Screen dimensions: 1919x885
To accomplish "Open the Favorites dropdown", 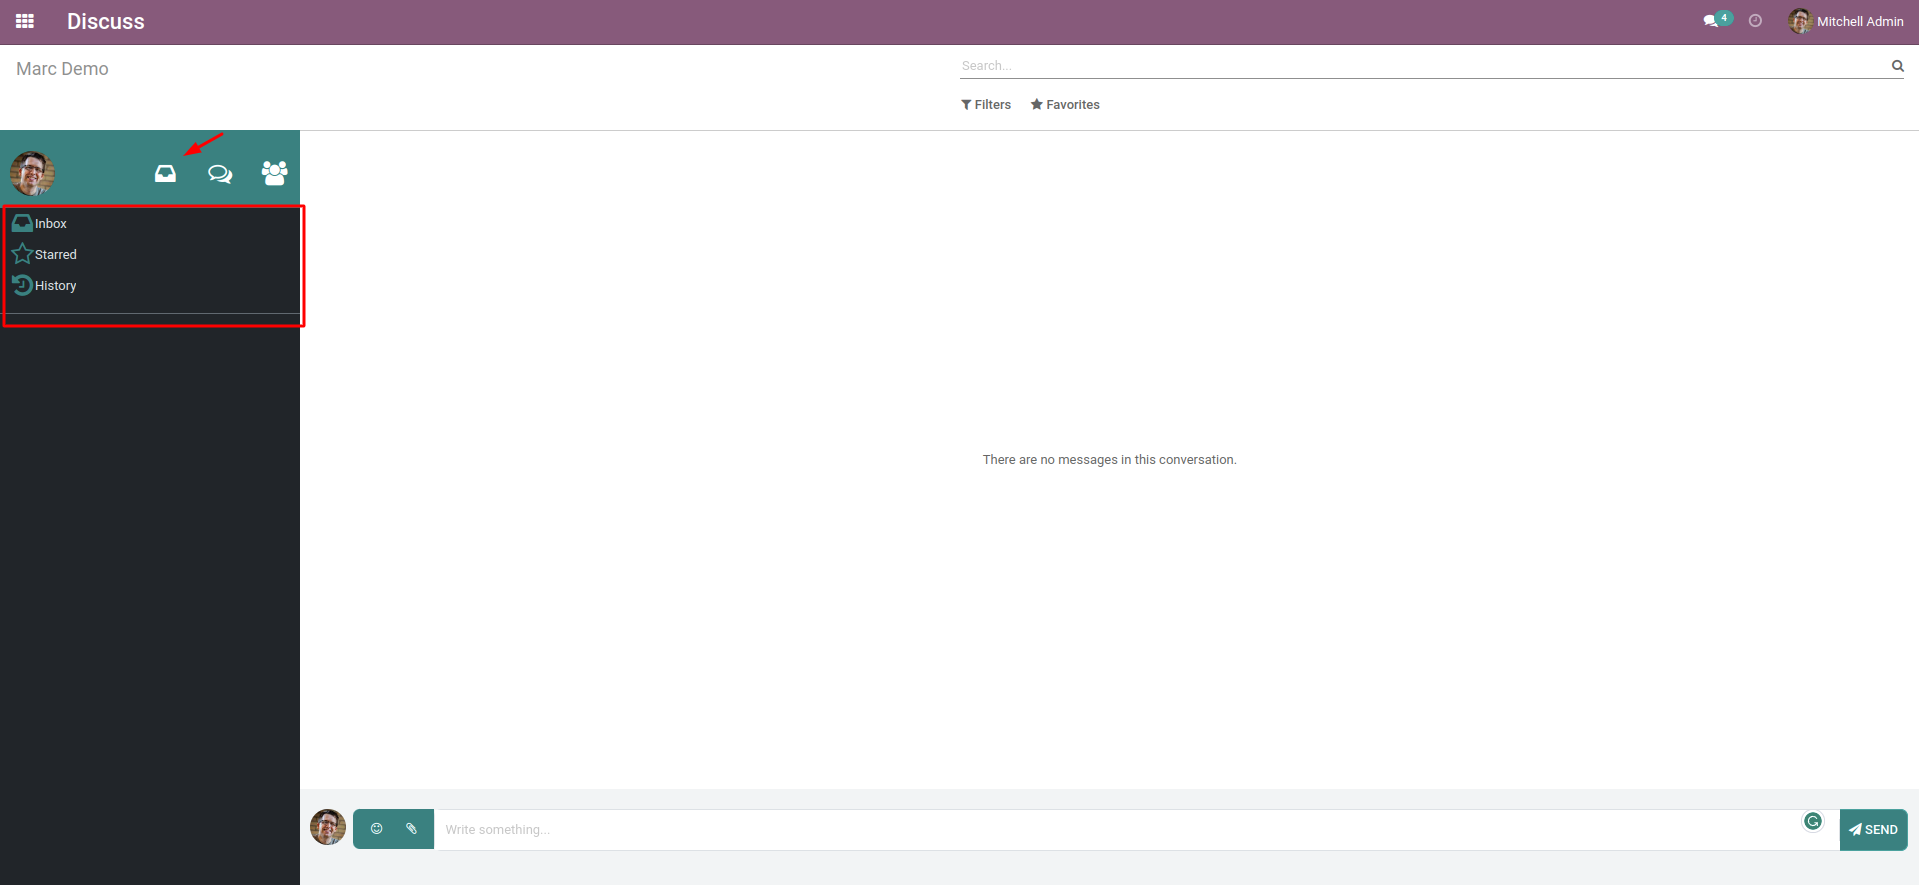I will click(x=1065, y=104).
